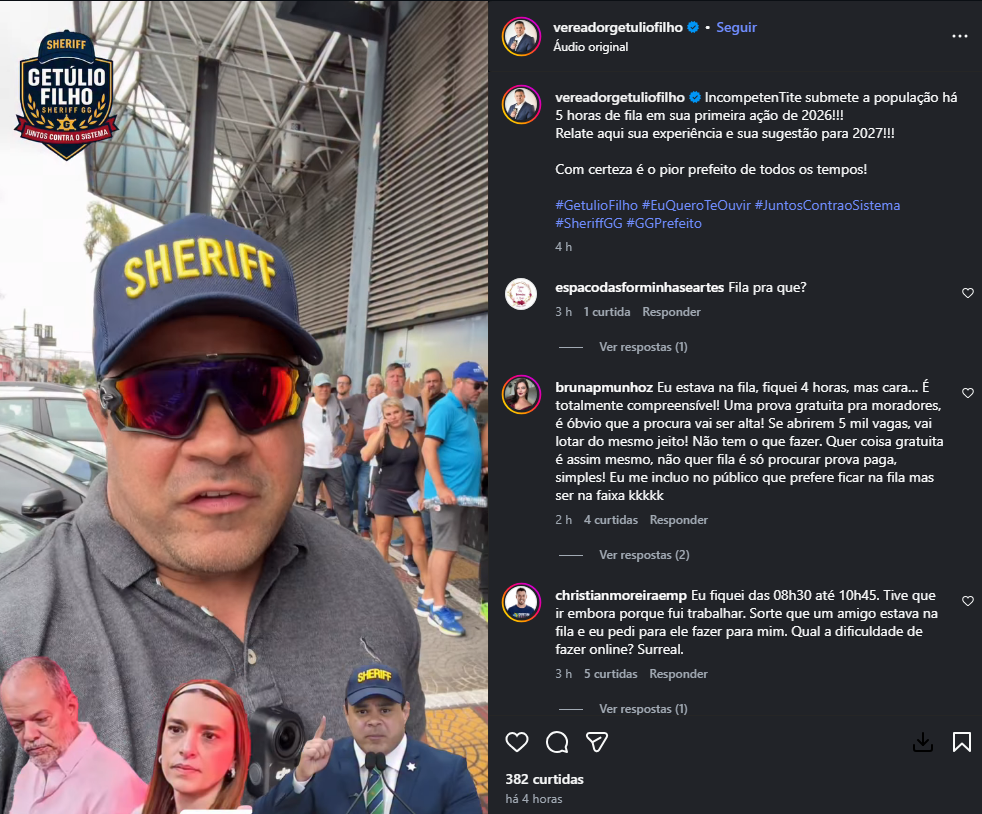This screenshot has height=814, width=982.
Task: Open the #GetulioFilho hashtag
Action: point(596,205)
